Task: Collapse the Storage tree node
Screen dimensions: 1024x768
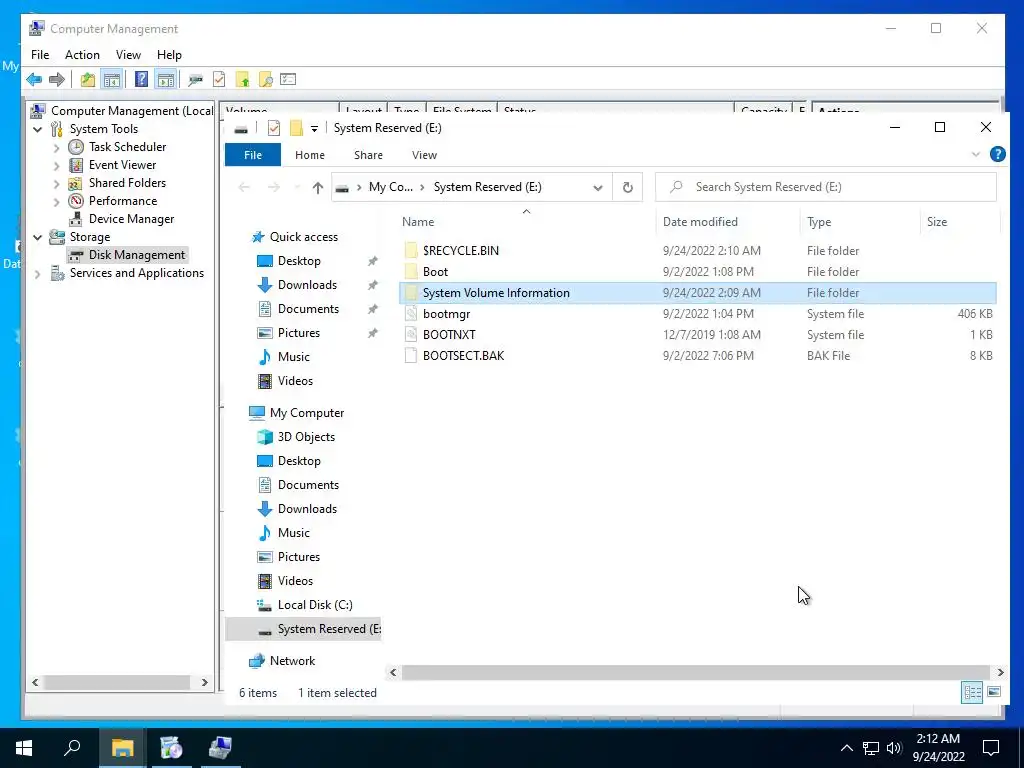Action: coord(38,238)
